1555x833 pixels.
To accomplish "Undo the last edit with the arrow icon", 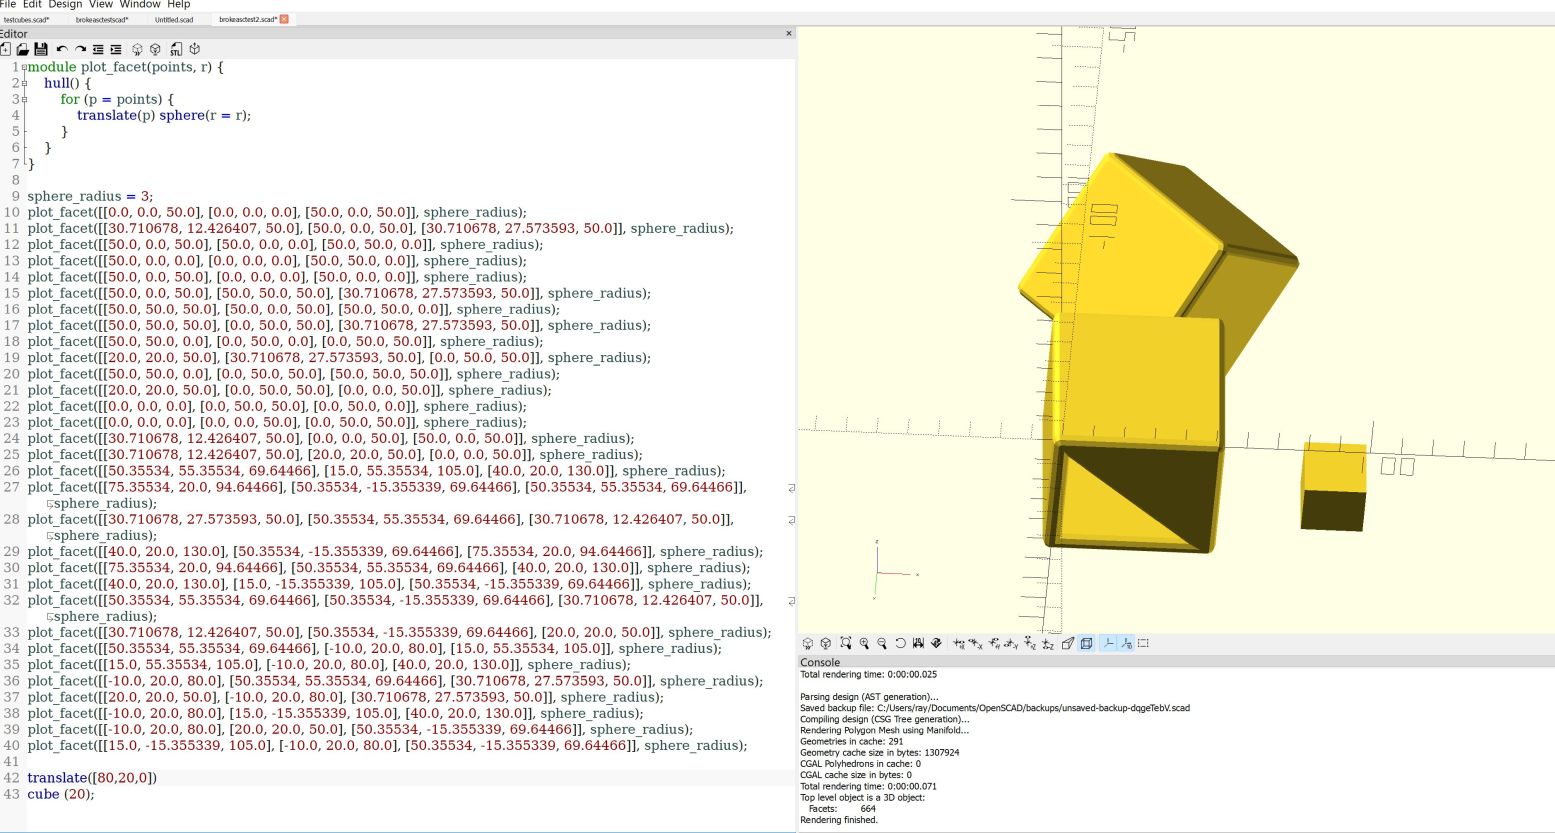I will (62, 49).
